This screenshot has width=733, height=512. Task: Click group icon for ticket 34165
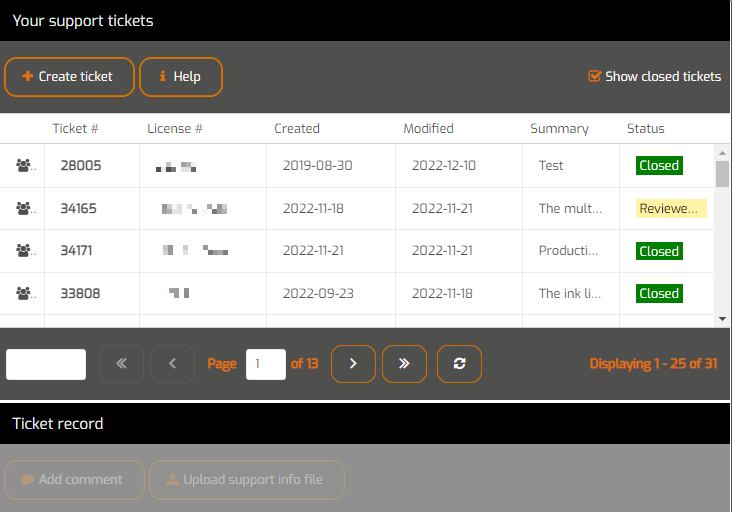coord(24,209)
